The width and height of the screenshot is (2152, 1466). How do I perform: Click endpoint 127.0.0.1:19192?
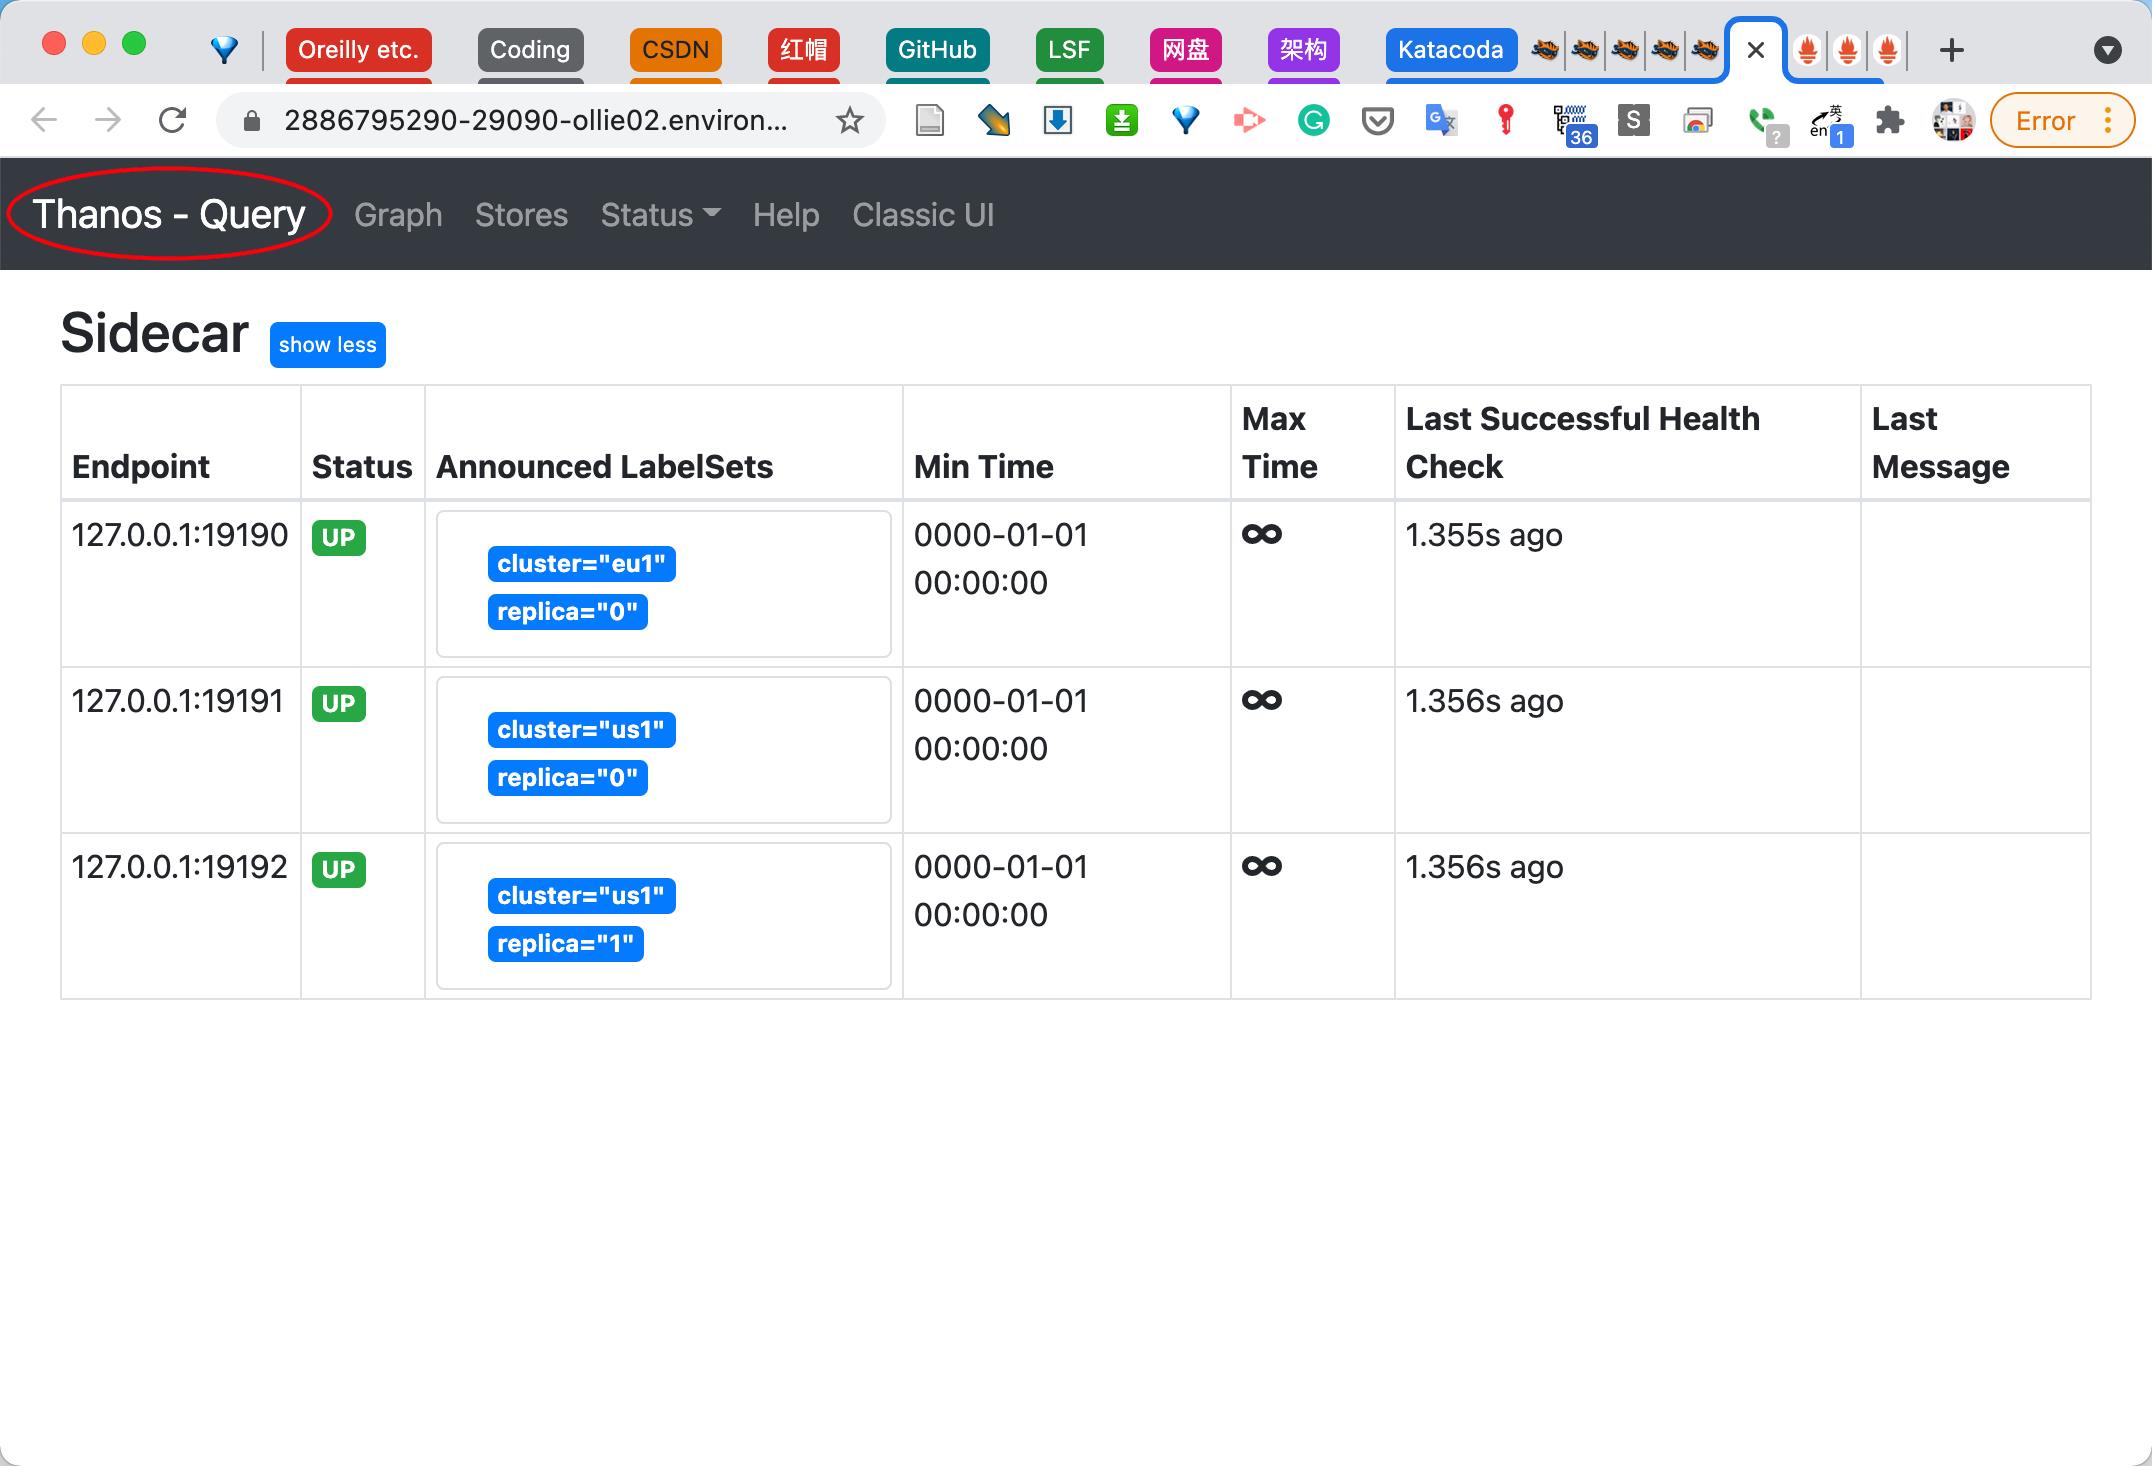click(180, 867)
